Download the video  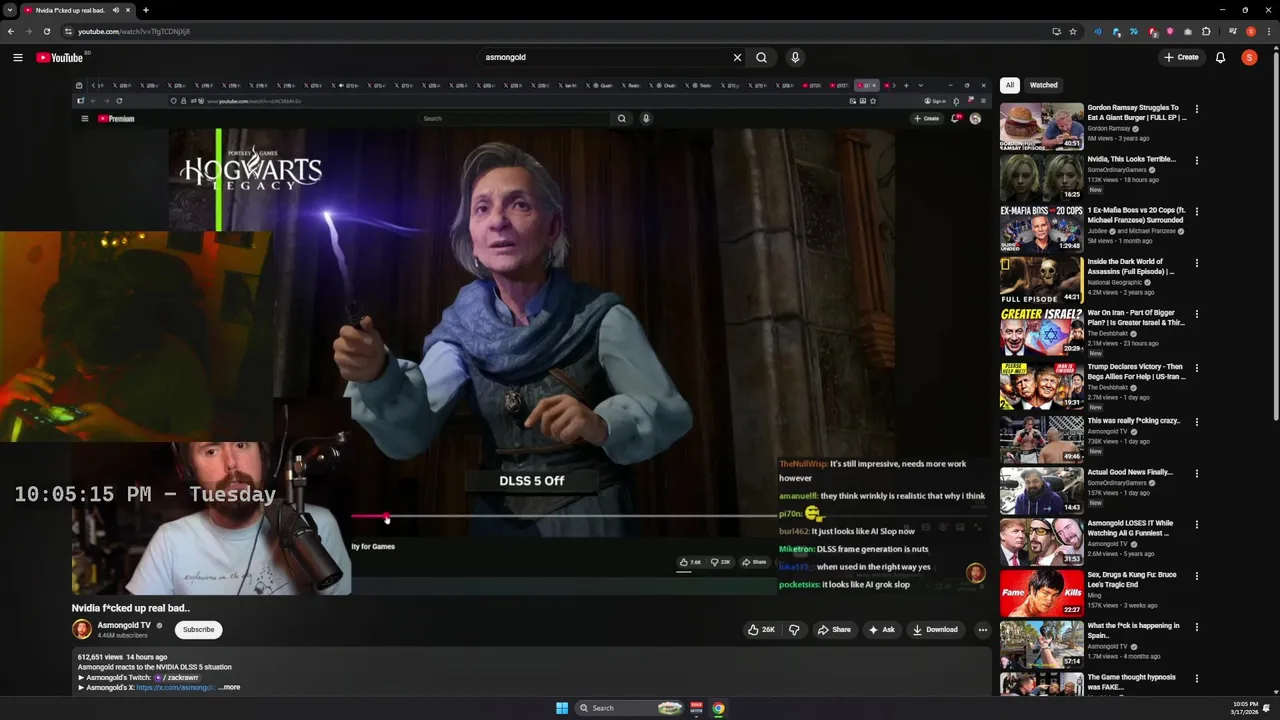pos(935,630)
